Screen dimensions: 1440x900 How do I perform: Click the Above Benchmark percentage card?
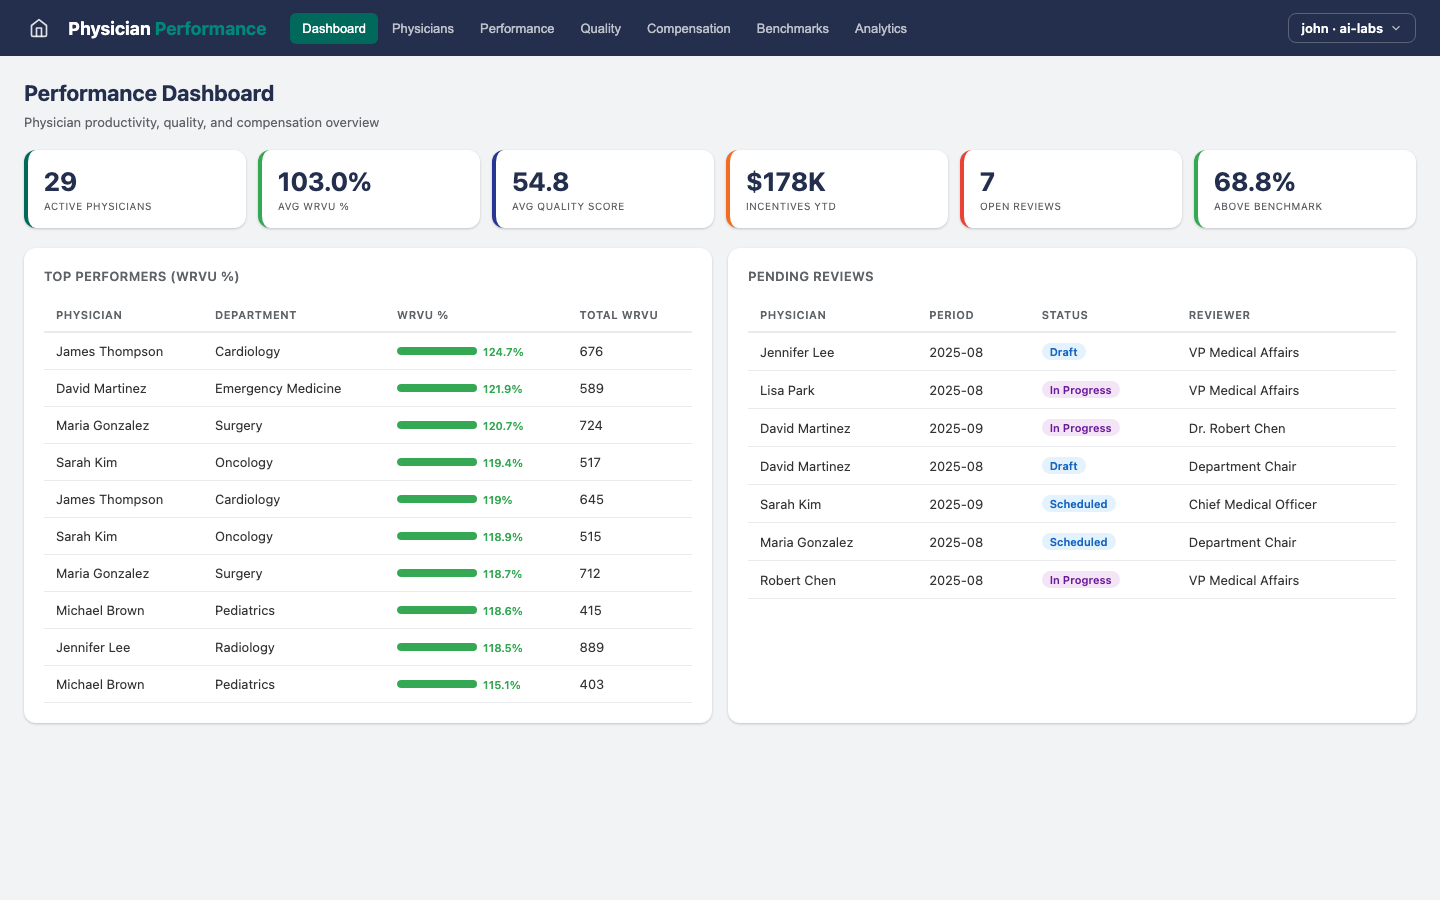pos(1305,189)
